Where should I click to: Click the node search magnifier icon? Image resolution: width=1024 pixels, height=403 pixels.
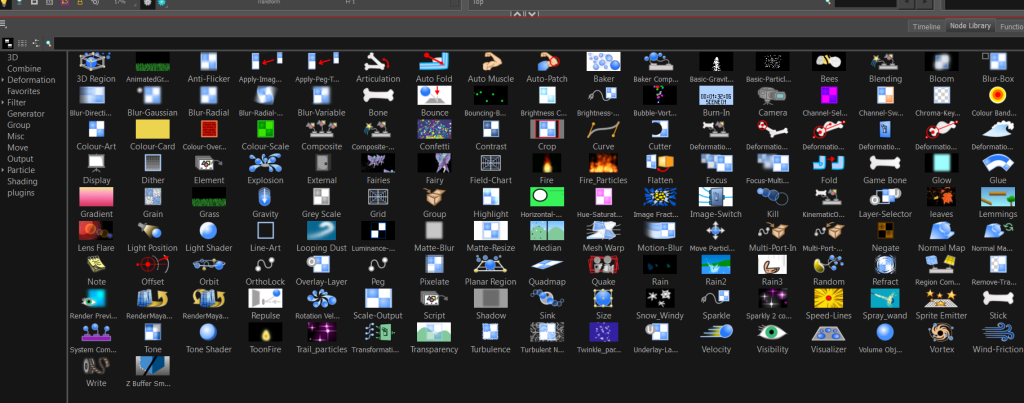coord(48,43)
